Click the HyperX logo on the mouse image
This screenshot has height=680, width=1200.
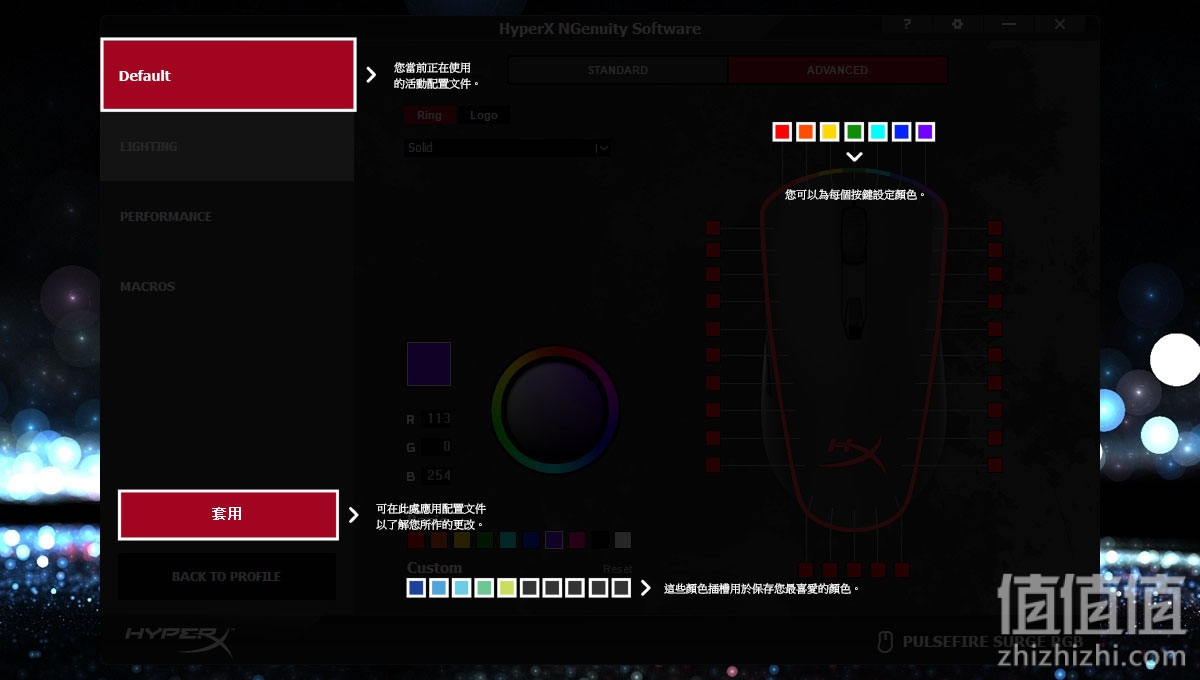pyautogui.click(x=853, y=453)
